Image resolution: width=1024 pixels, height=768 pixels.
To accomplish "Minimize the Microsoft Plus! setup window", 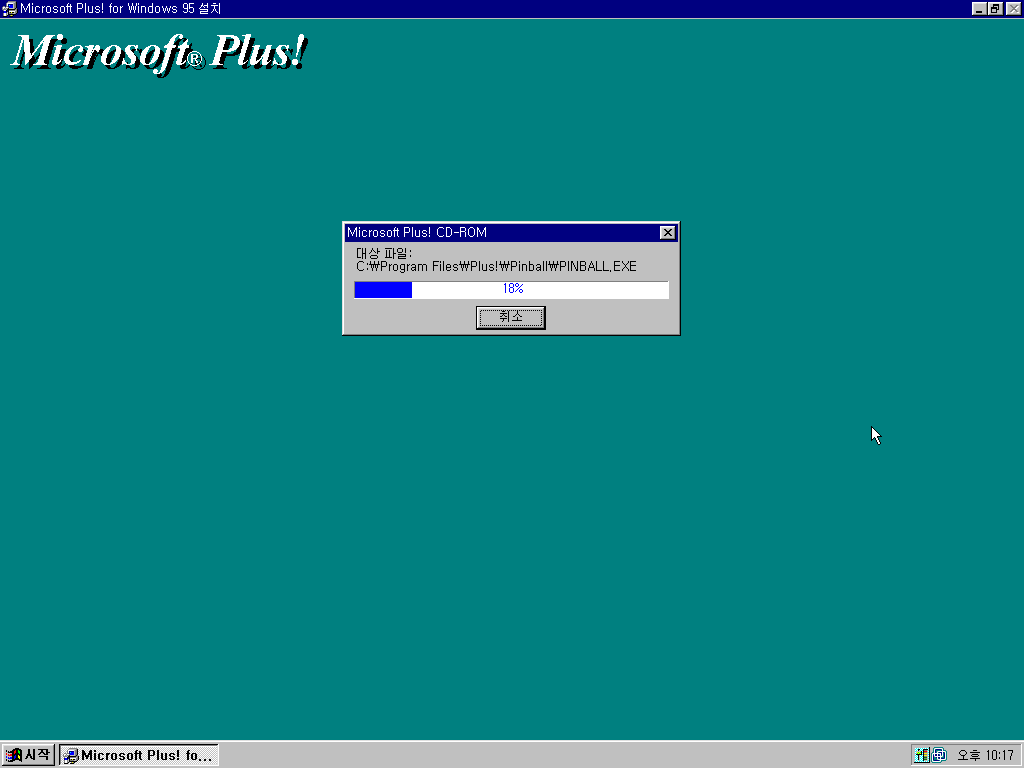I will [978, 8].
